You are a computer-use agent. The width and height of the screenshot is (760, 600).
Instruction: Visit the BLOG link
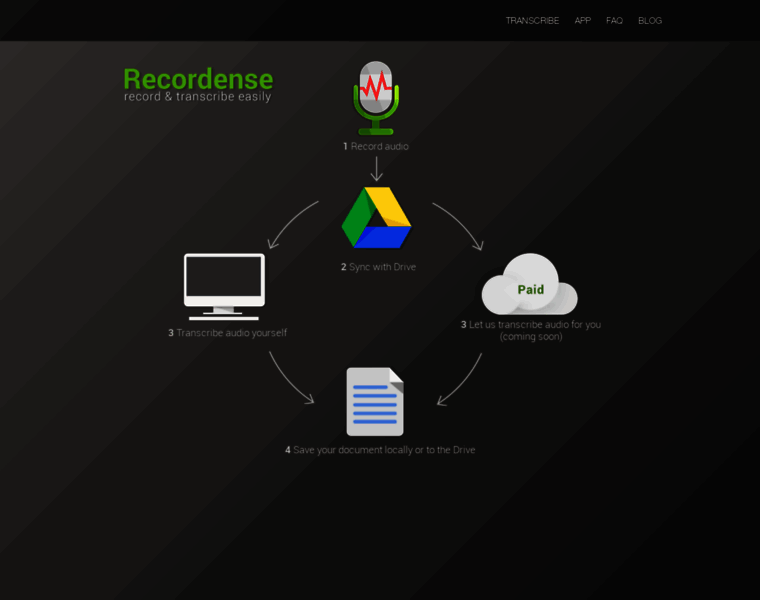point(649,20)
